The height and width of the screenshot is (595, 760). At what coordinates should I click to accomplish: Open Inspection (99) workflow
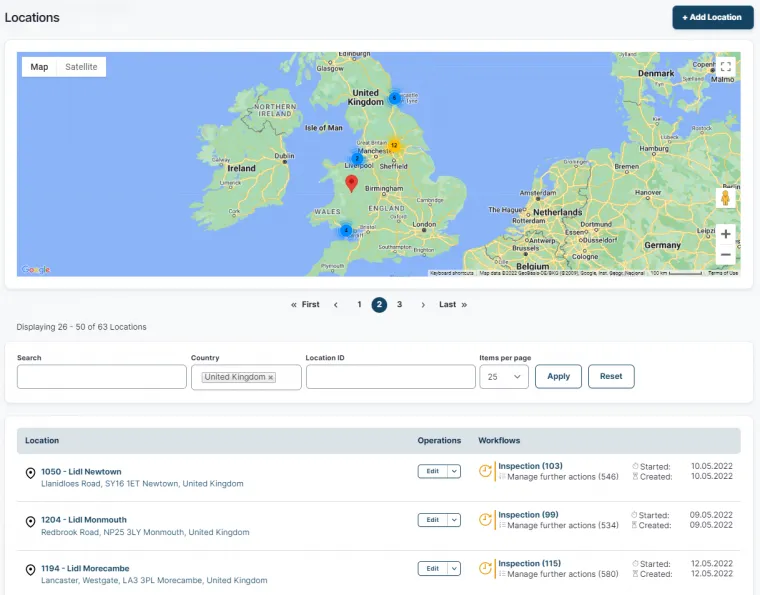[528, 515]
